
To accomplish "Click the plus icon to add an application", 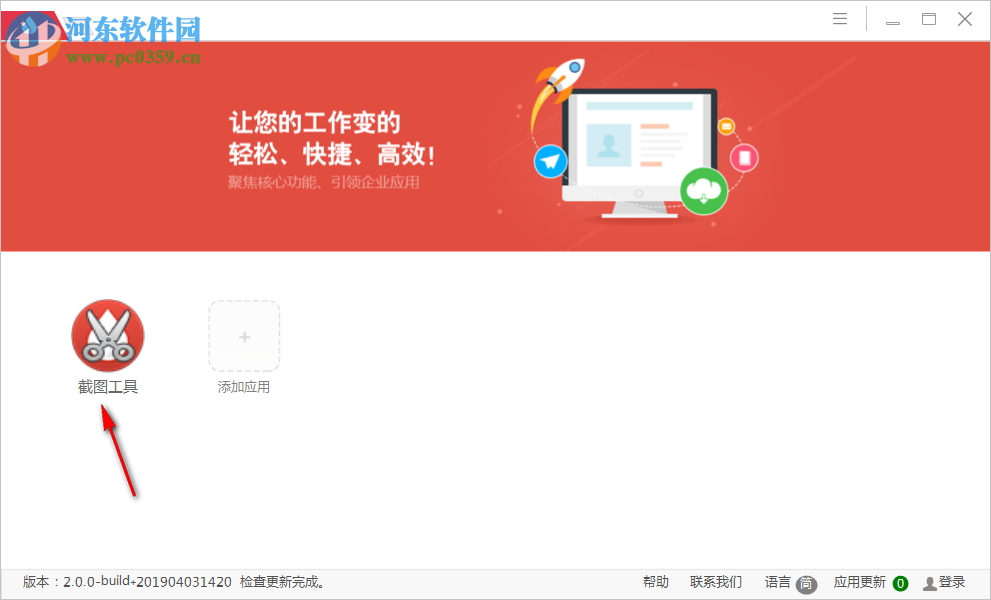I will point(244,336).
